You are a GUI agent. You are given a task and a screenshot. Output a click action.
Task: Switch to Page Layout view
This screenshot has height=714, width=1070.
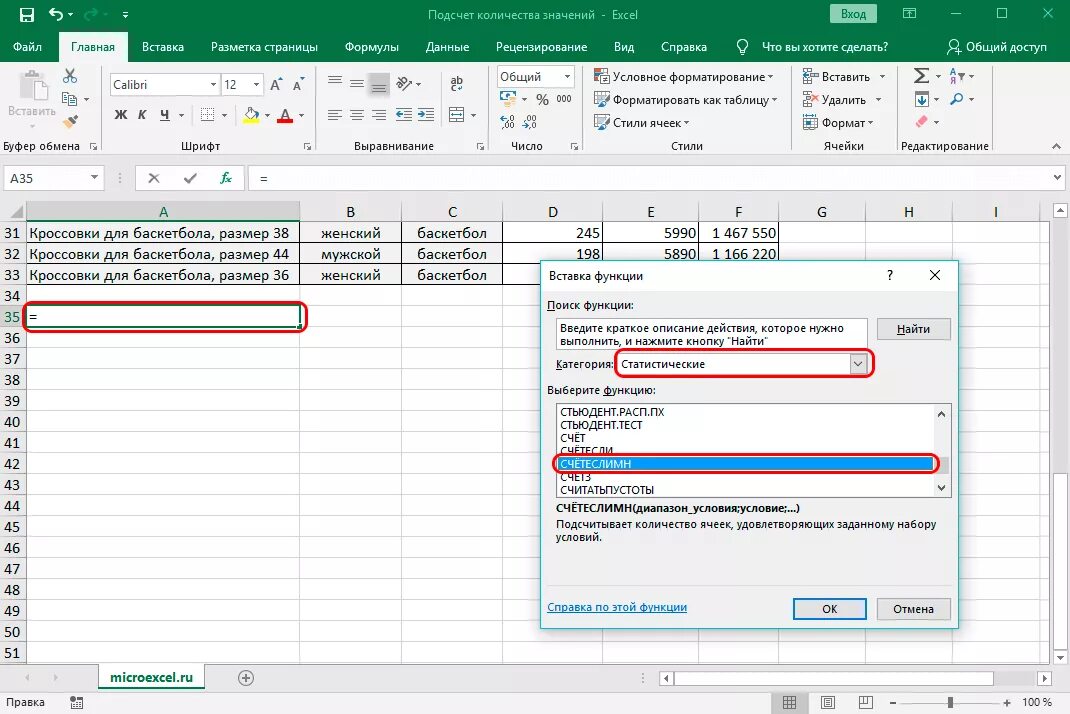(828, 702)
